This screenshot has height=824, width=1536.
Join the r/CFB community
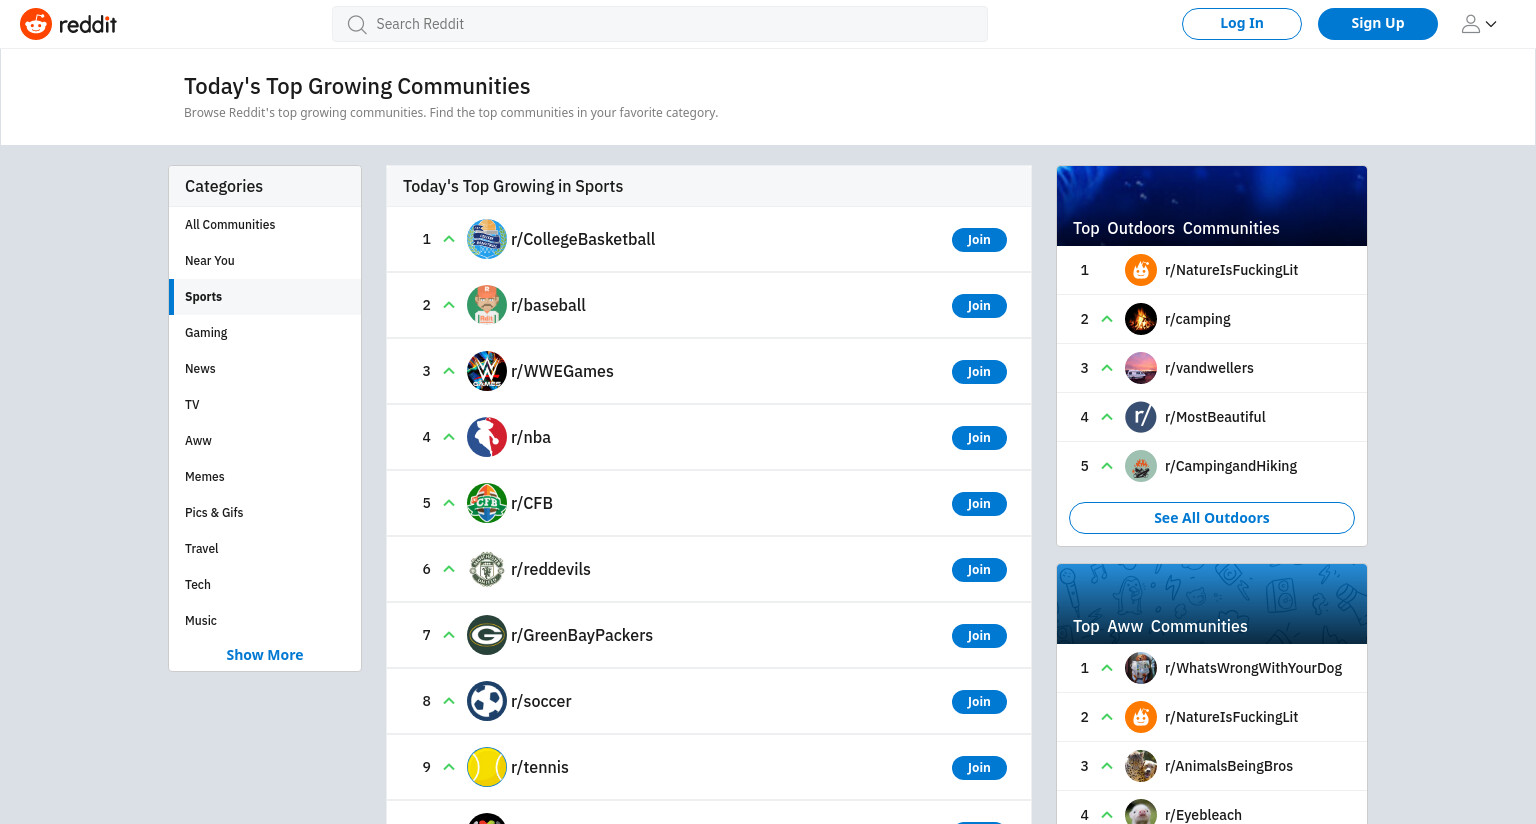(x=979, y=504)
